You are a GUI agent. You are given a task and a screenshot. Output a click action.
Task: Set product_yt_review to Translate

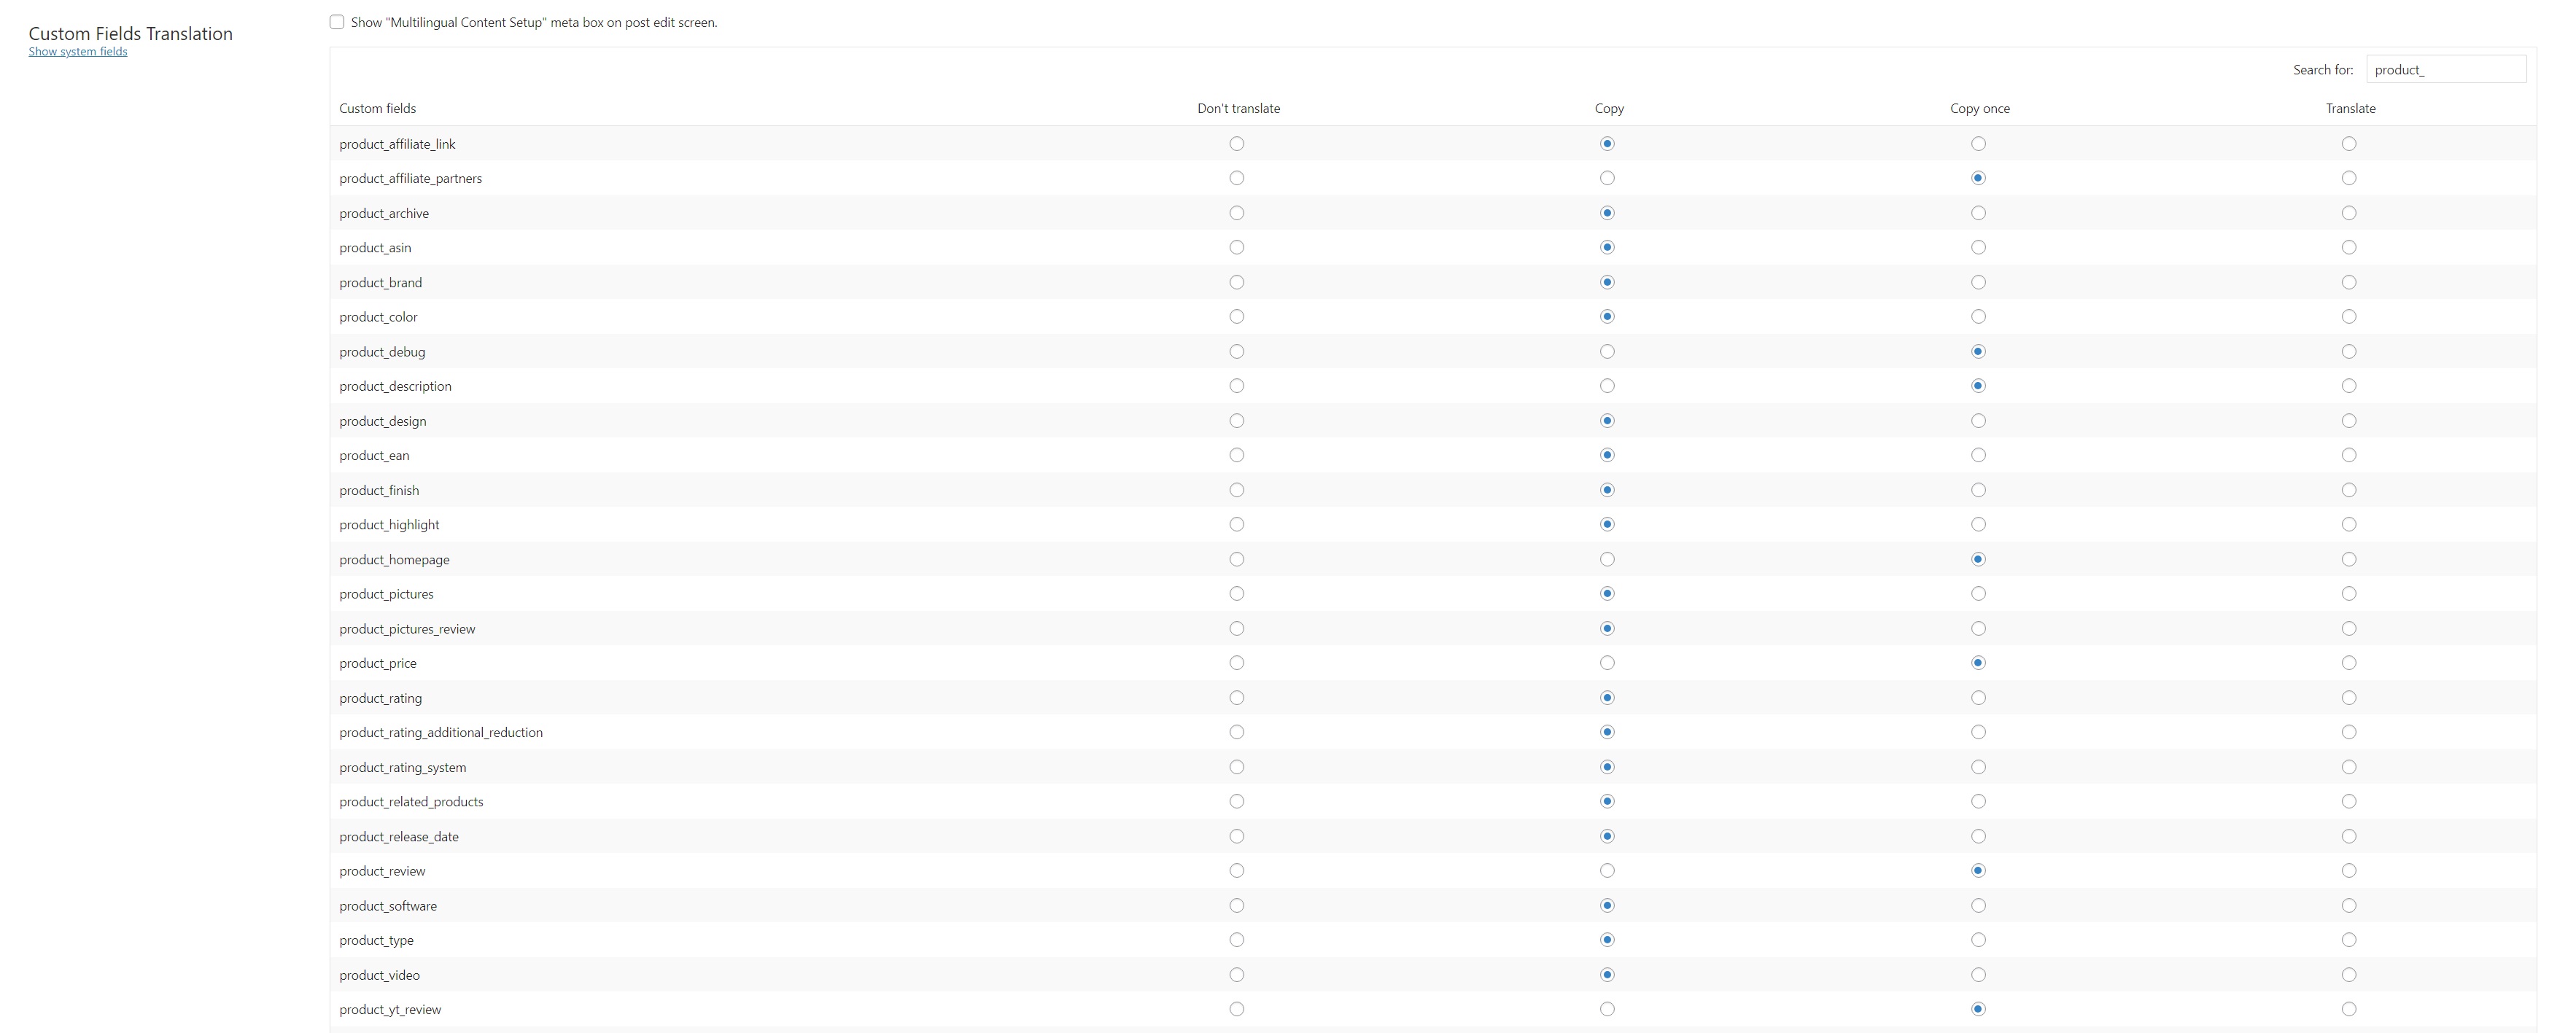pyautogui.click(x=2349, y=1009)
